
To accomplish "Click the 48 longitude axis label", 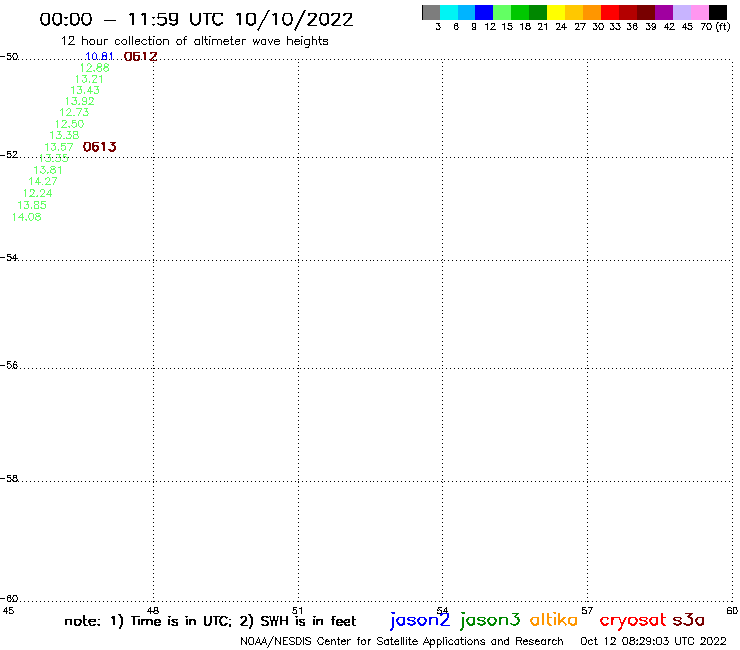I will click(153, 610).
